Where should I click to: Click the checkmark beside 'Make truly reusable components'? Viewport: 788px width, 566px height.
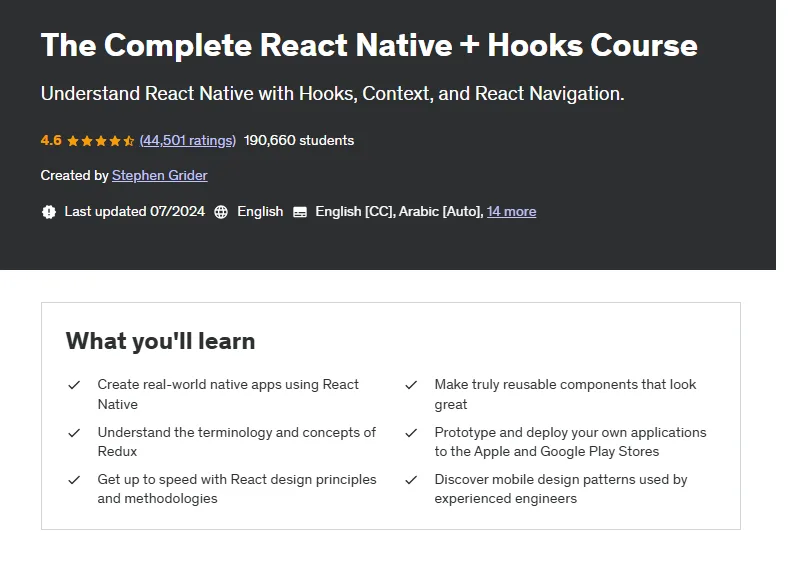[x=411, y=385]
